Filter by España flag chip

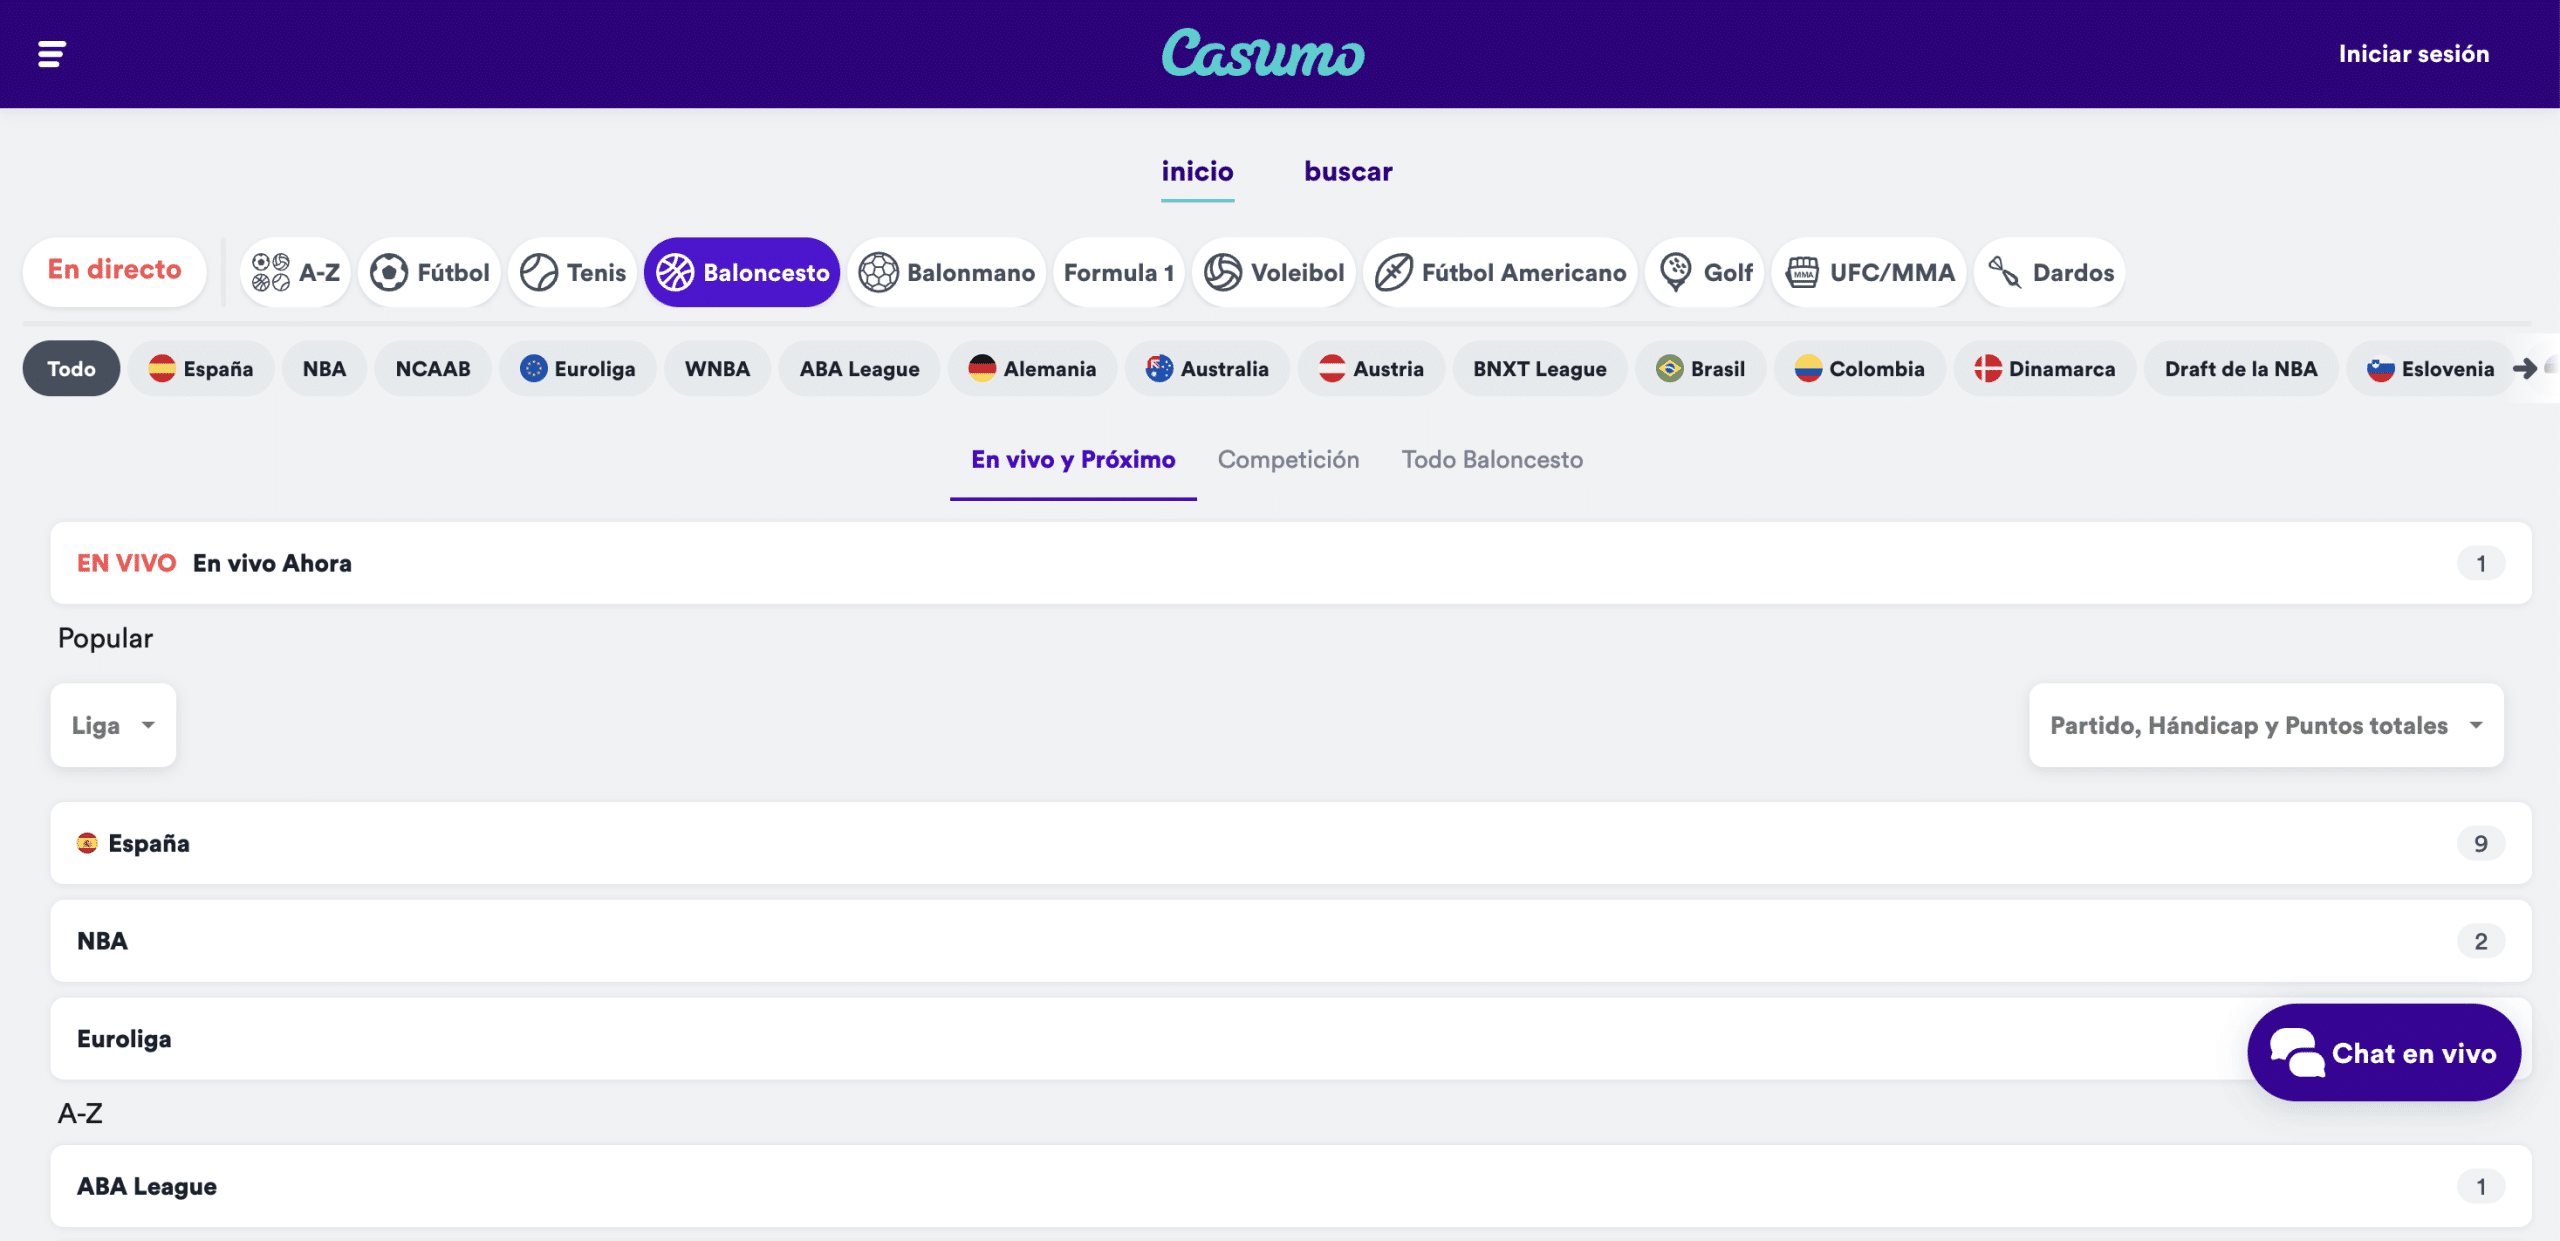pos(201,369)
